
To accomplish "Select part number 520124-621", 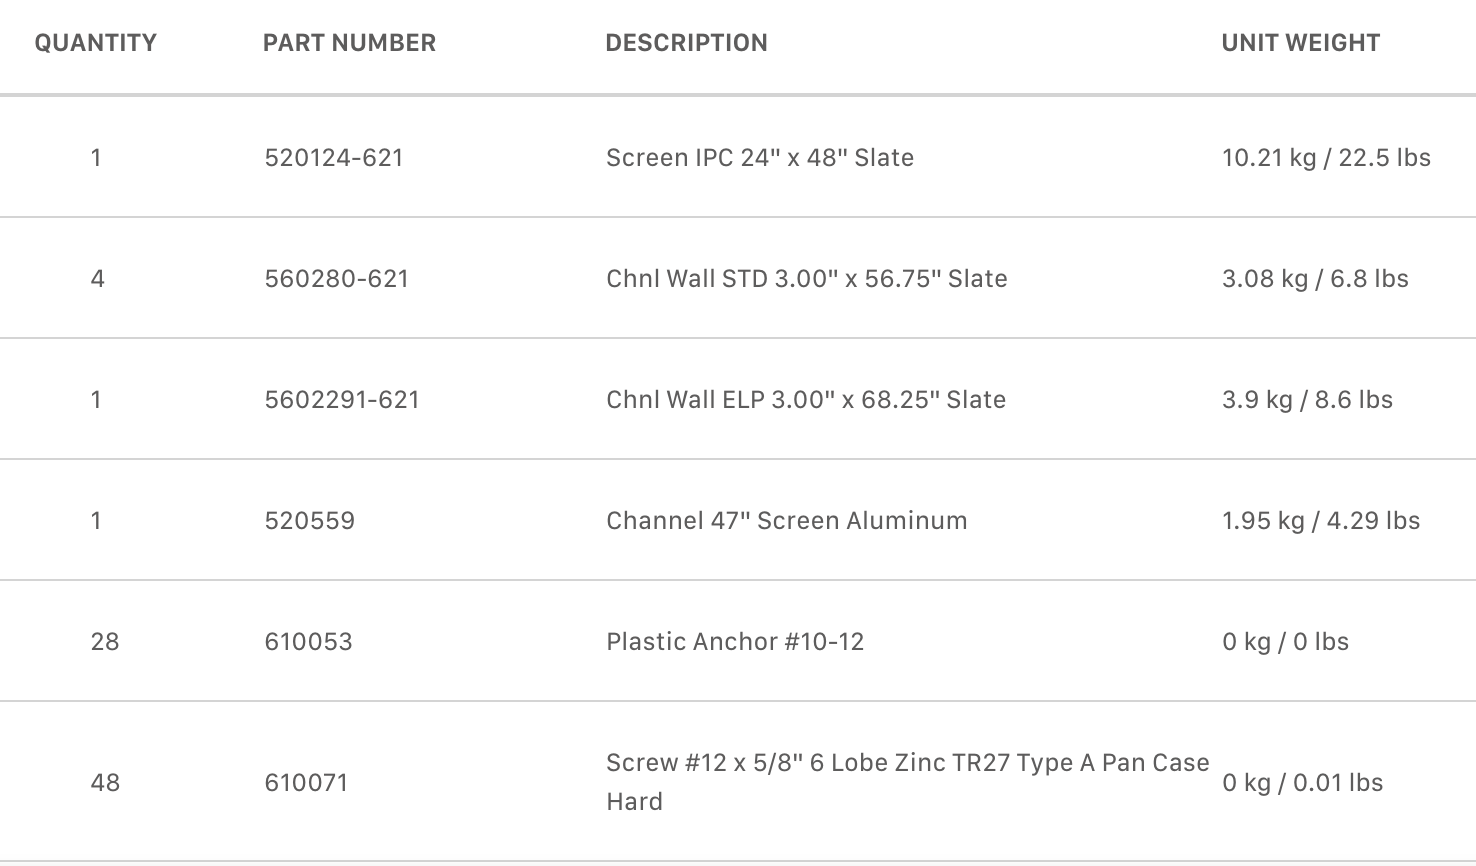I will click(x=334, y=158).
